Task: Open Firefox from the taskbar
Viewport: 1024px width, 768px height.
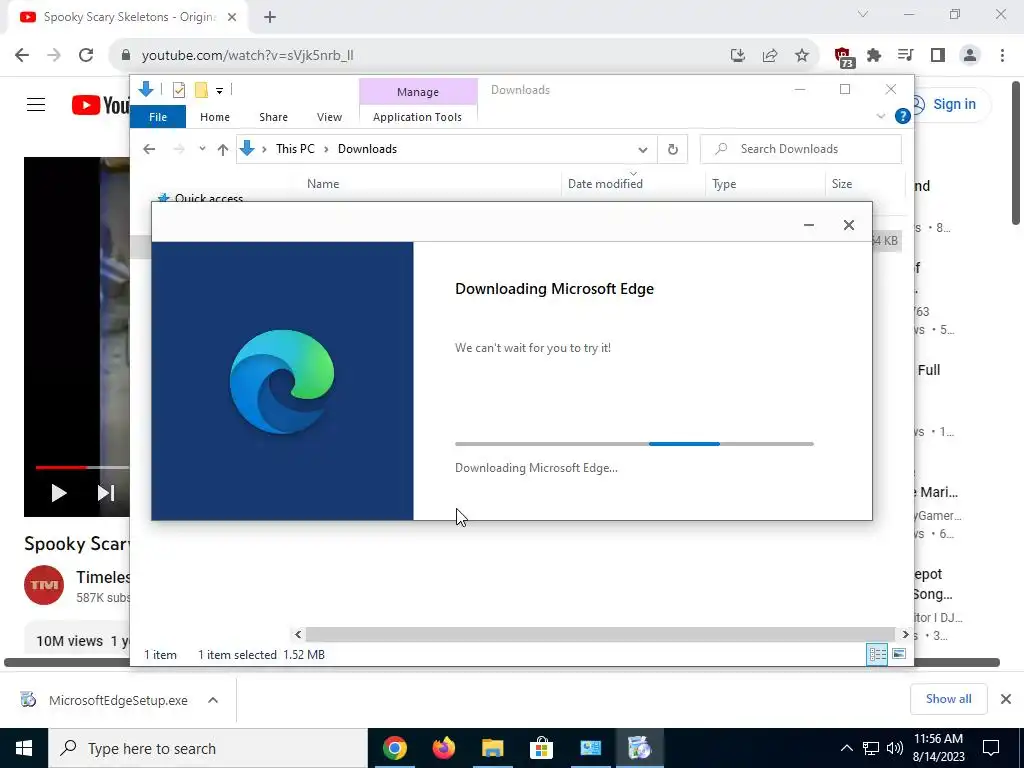Action: click(x=443, y=748)
